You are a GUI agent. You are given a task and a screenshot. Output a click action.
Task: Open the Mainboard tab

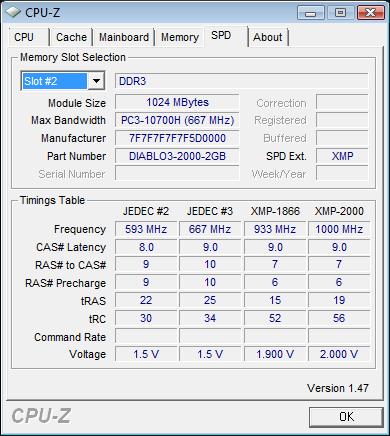(124, 37)
